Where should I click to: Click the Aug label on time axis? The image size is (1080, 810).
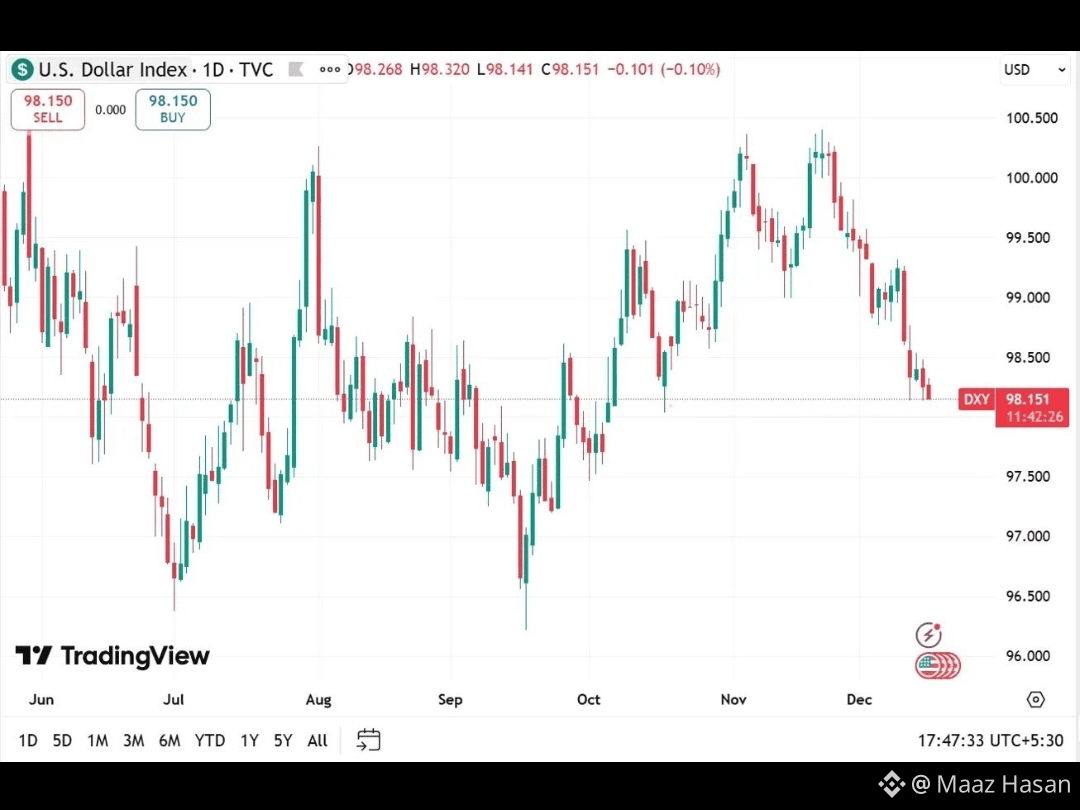coord(318,700)
